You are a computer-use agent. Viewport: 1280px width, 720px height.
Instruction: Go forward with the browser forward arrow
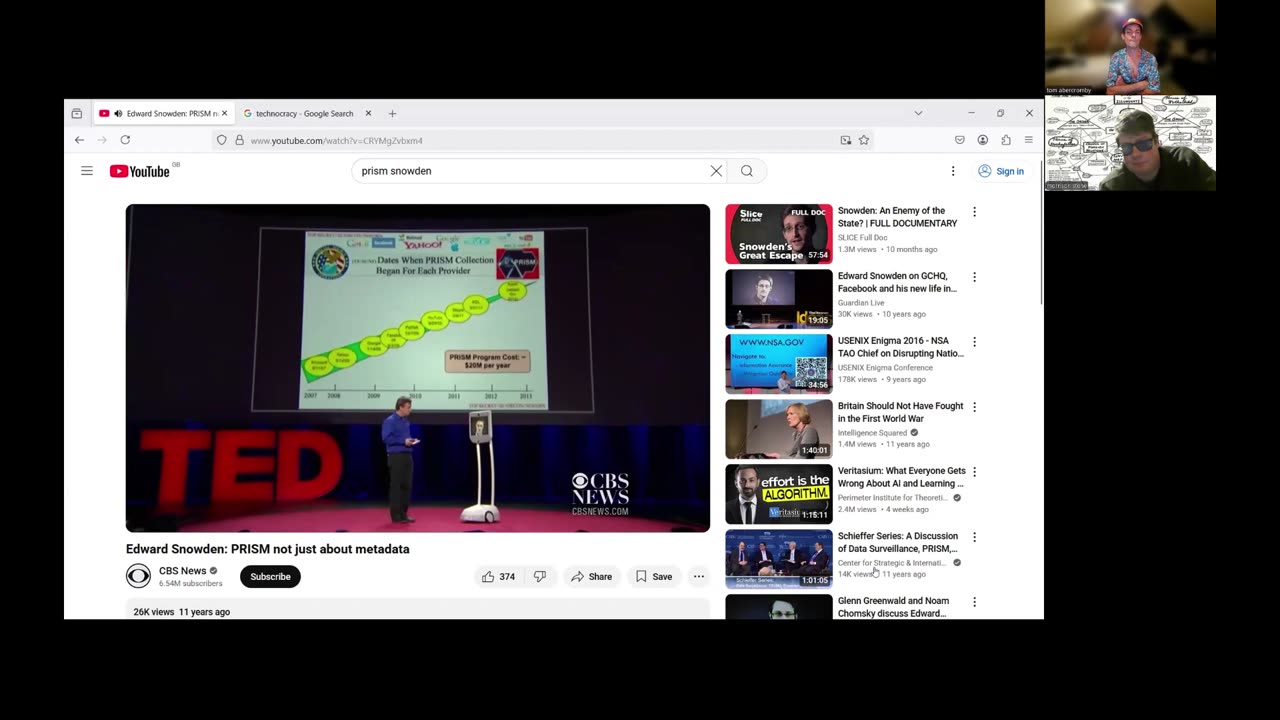(102, 140)
